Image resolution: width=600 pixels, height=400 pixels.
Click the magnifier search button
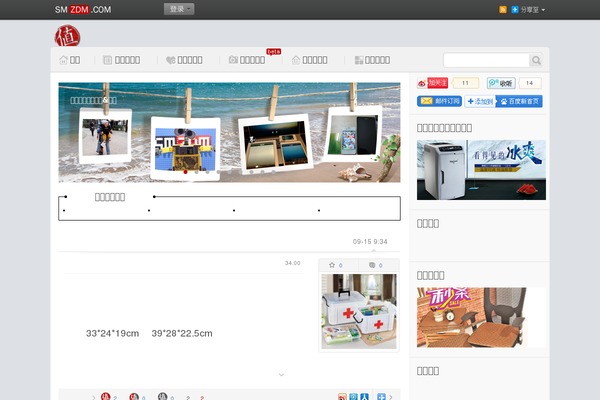pyautogui.click(x=536, y=60)
